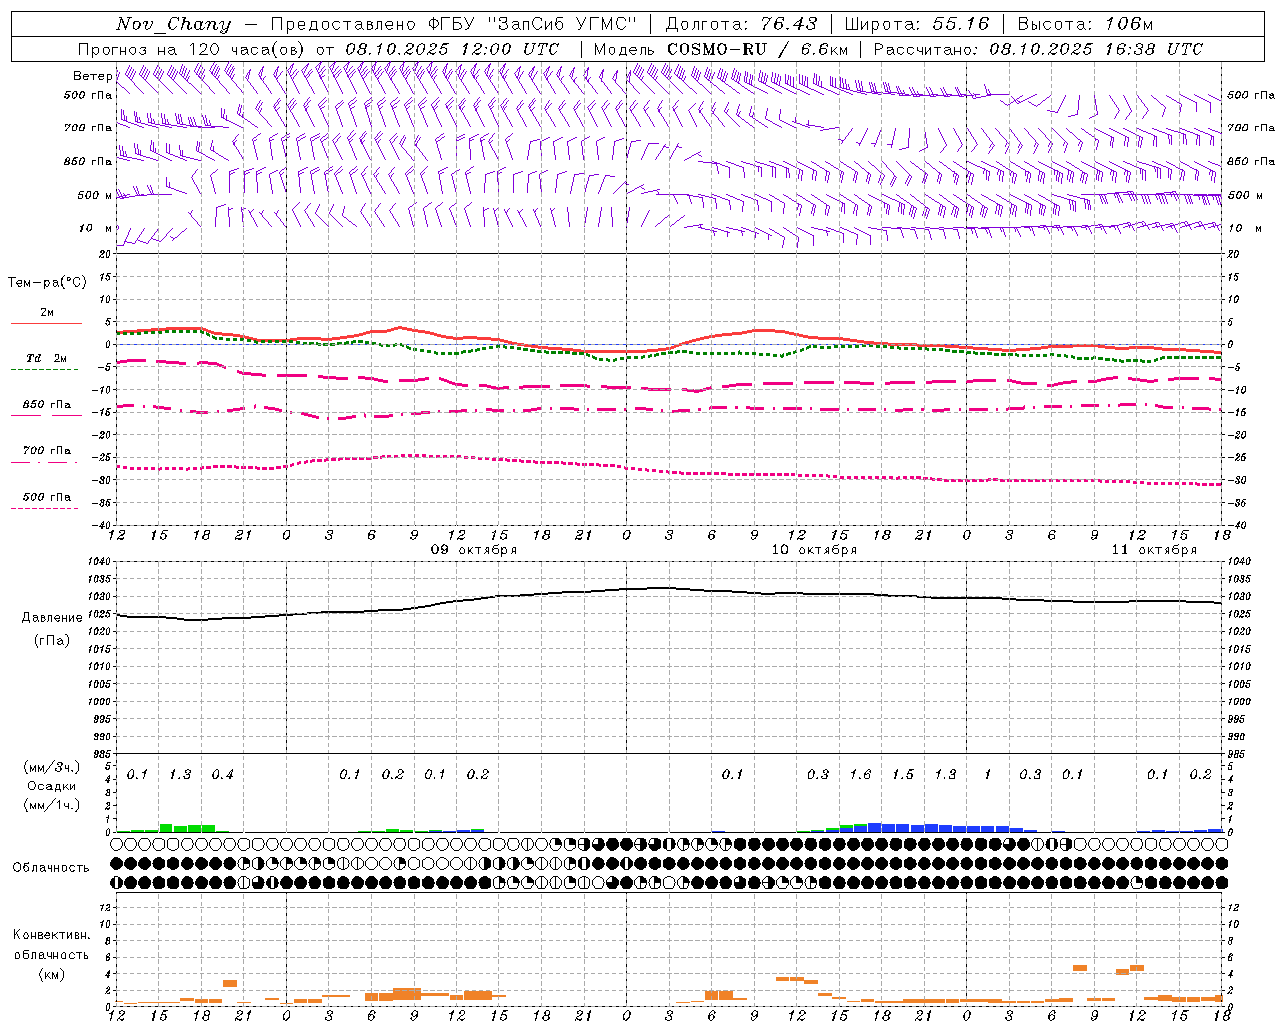
Task: Click the "(мм/1ч.)" units label
Action: point(51,805)
